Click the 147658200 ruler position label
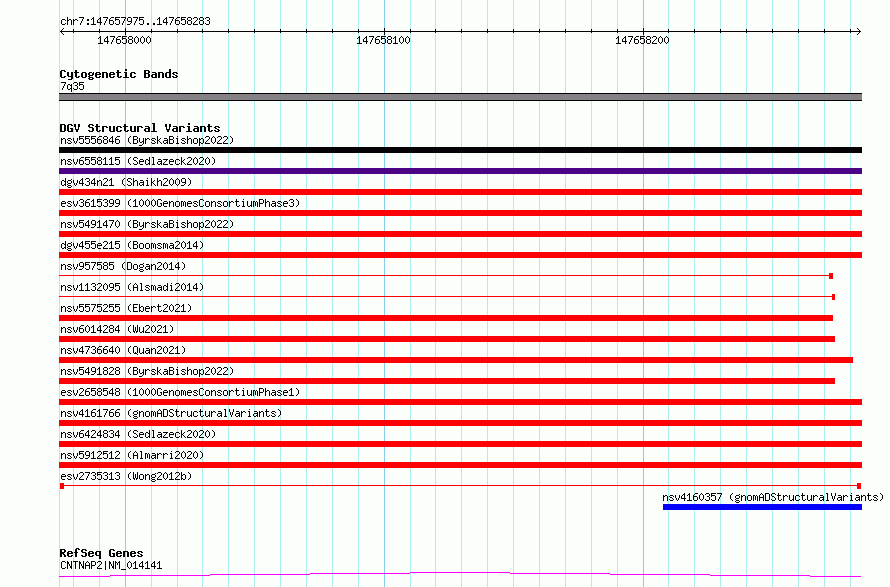The width and height of the screenshot is (890, 587). (642, 40)
